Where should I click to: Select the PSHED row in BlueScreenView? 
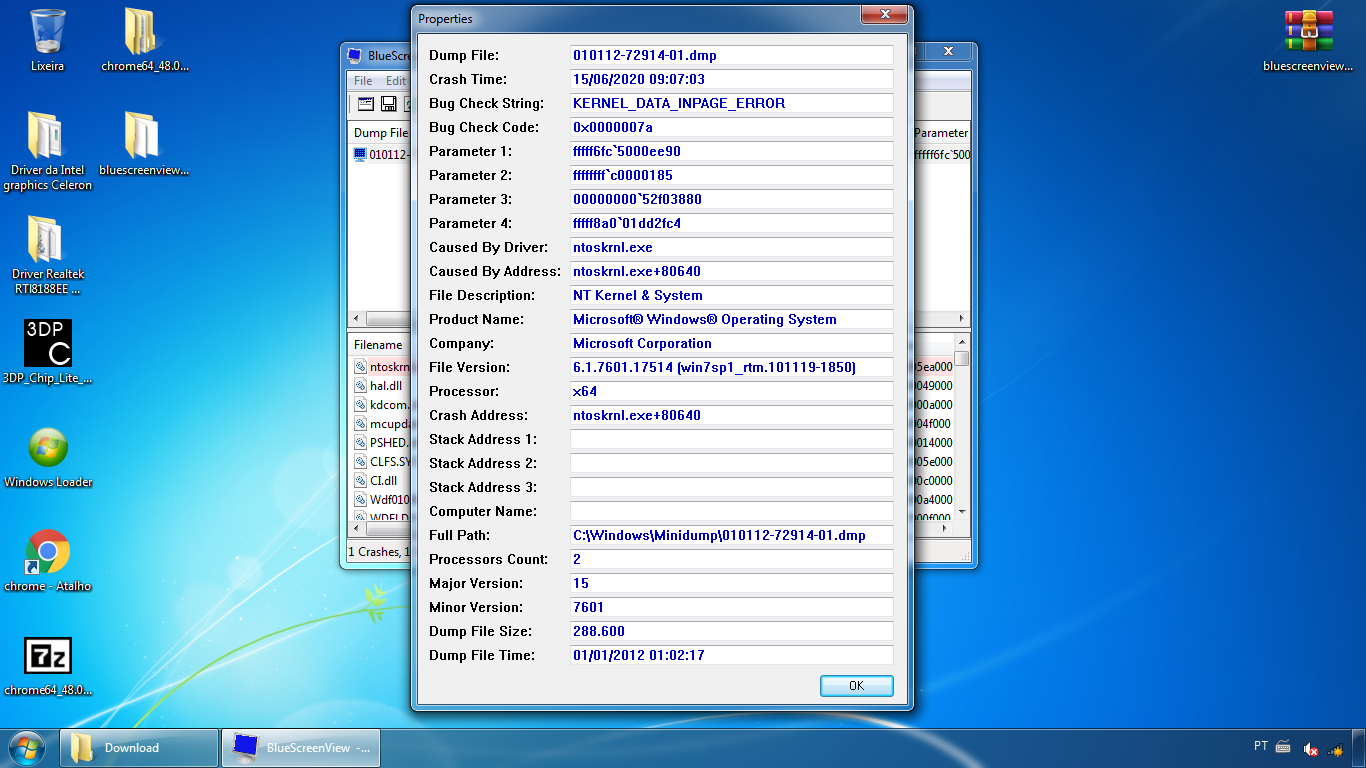(381, 443)
